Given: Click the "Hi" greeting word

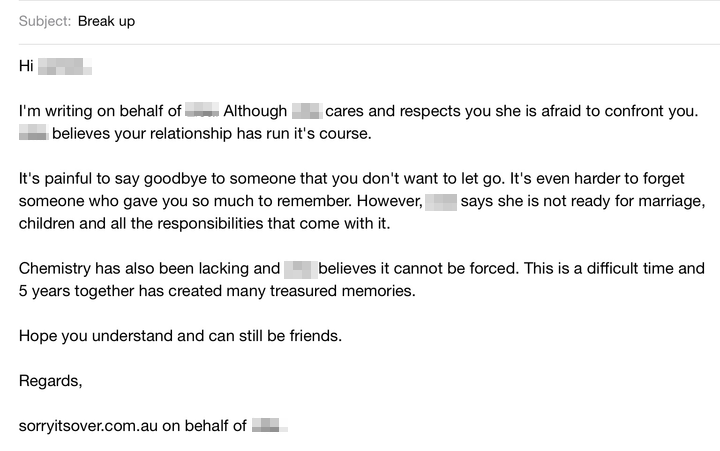Looking at the screenshot, I should [26, 67].
